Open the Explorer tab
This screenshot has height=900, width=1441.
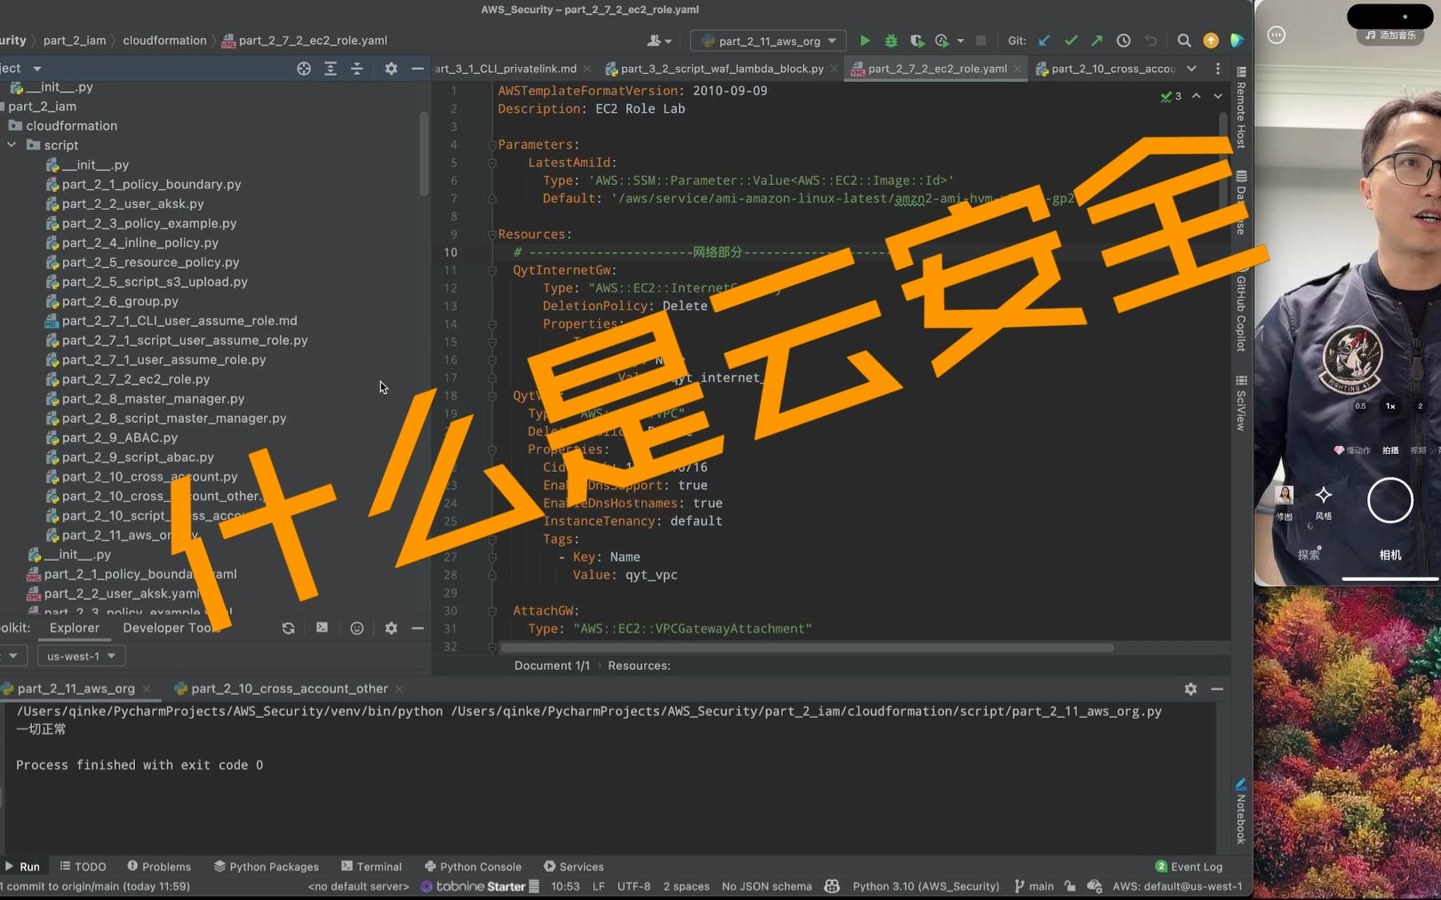pos(75,628)
